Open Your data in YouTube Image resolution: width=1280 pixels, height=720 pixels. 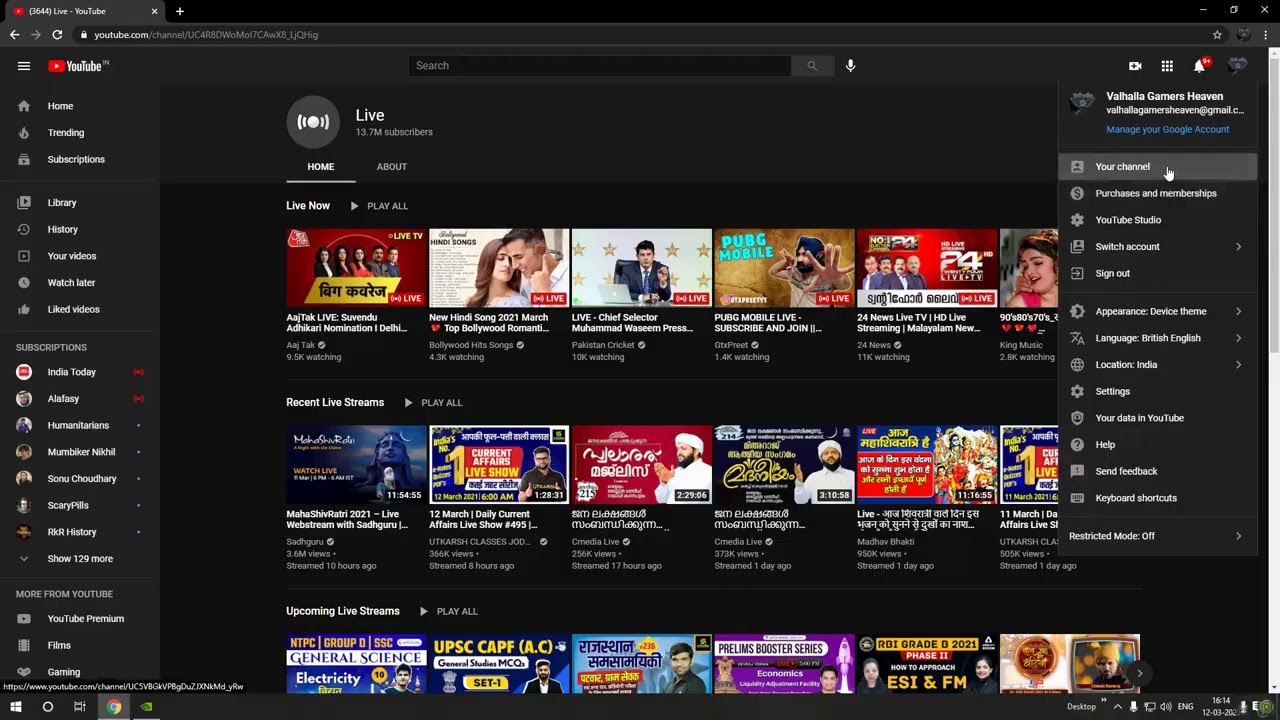point(1158,418)
